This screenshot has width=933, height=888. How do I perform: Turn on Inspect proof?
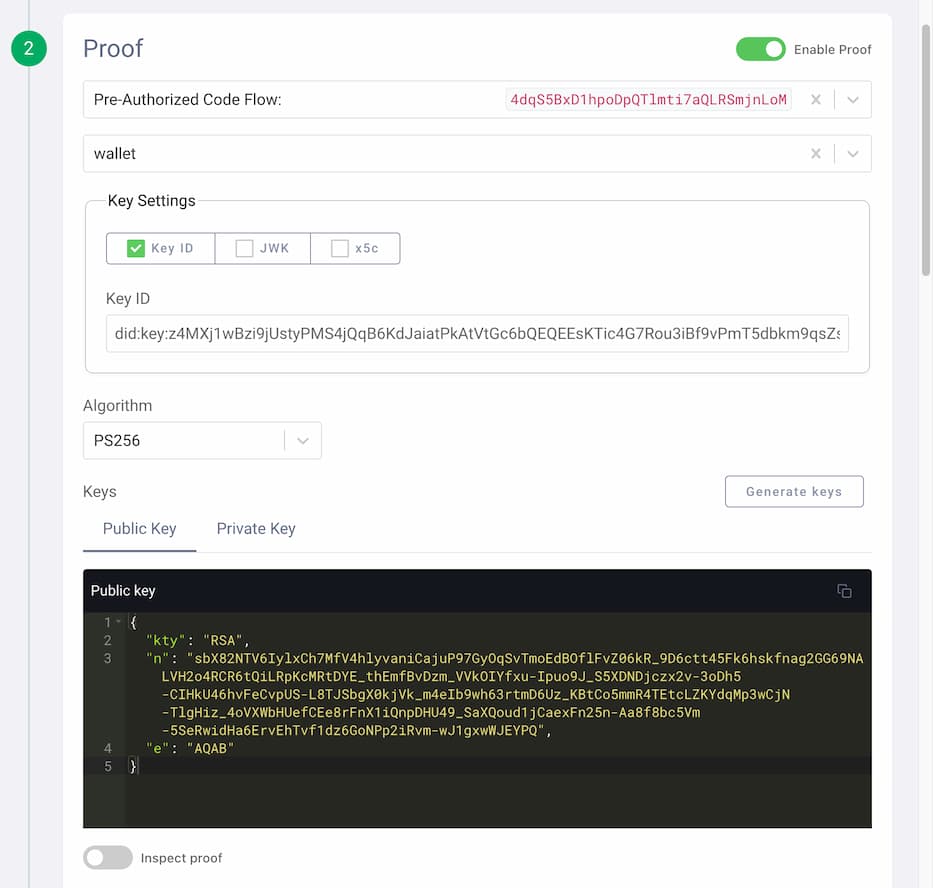[110, 858]
